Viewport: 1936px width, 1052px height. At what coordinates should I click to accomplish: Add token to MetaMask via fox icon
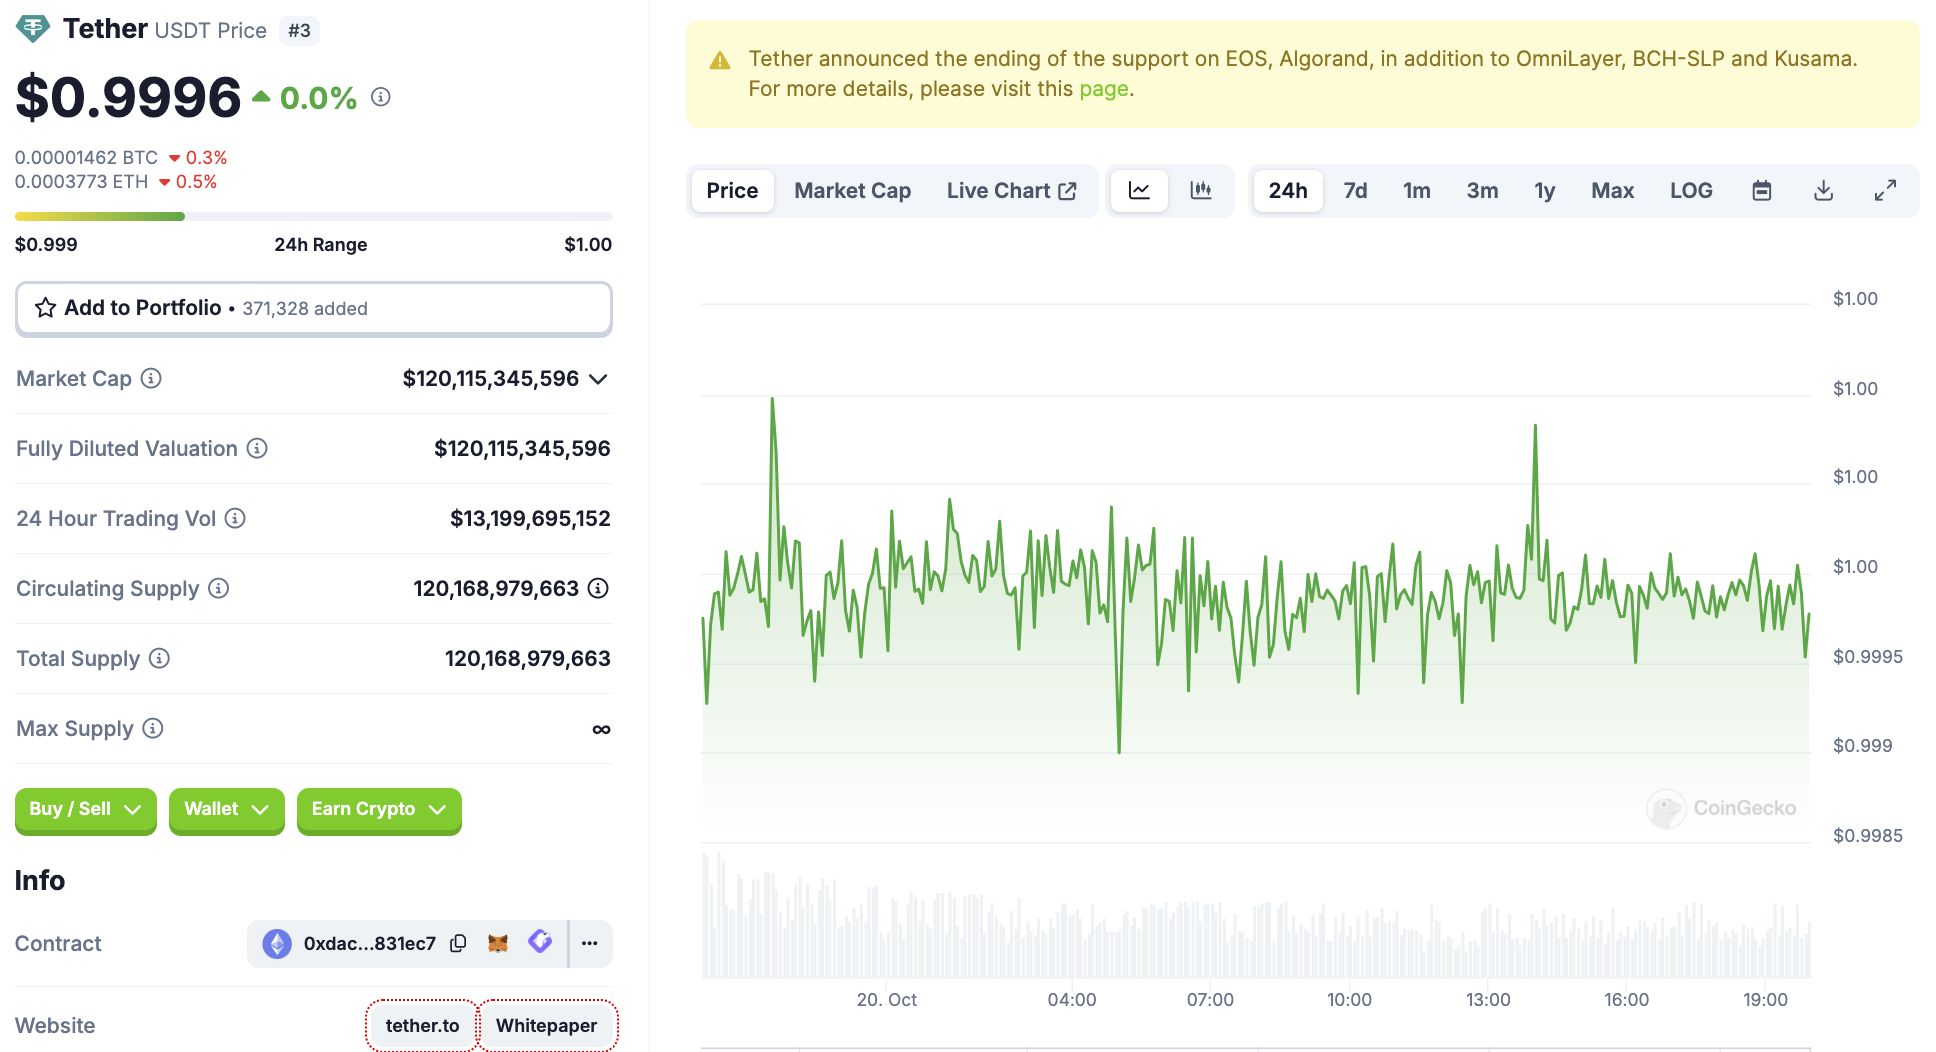point(498,943)
